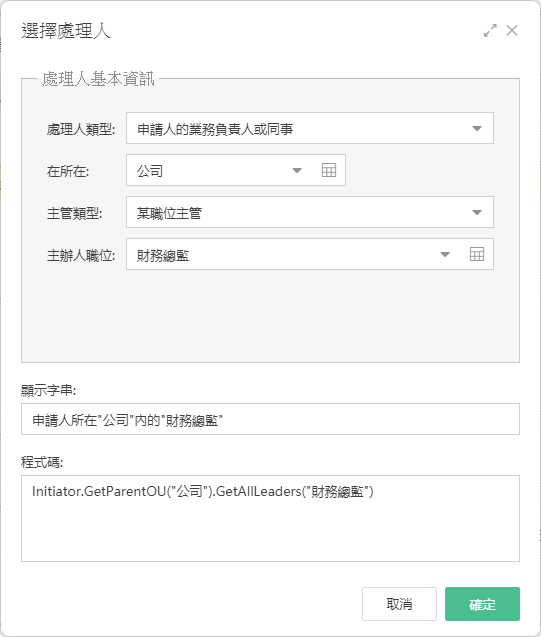Click the 財務總監 combo box text
Viewport: 541px width, 637px height.
[x=162, y=255]
